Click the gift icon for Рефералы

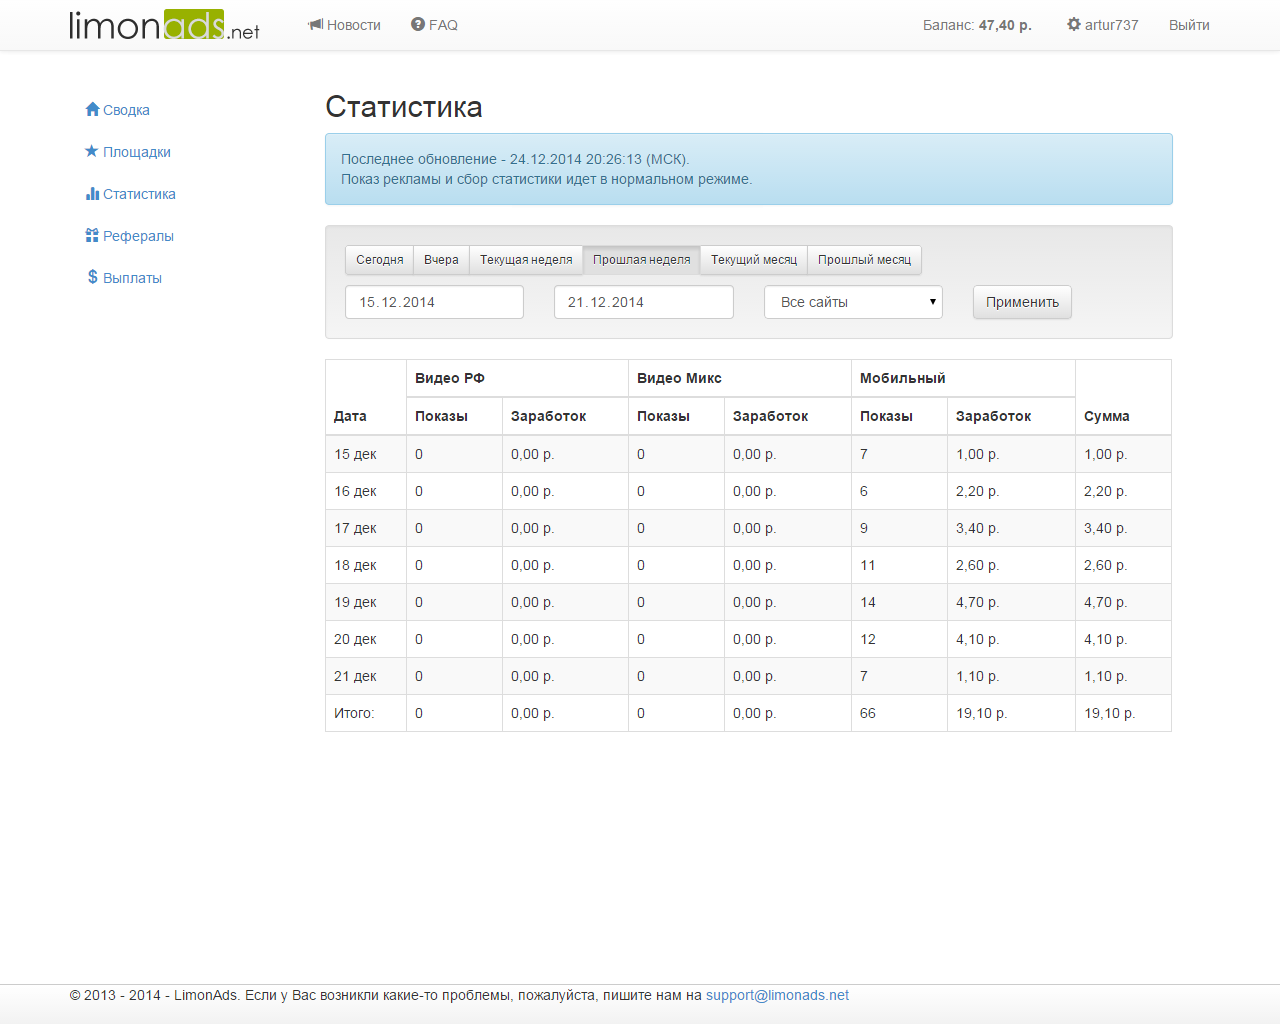(x=92, y=235)
